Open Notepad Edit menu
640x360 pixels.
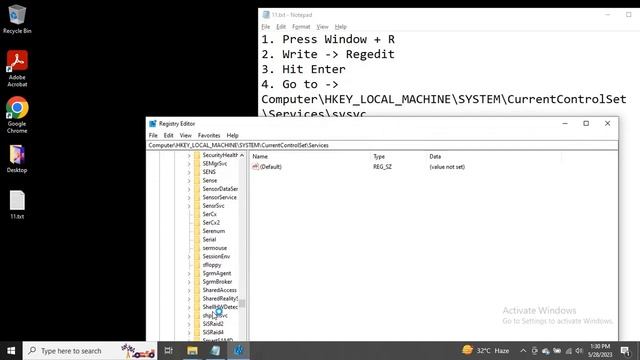click(281, 27)
